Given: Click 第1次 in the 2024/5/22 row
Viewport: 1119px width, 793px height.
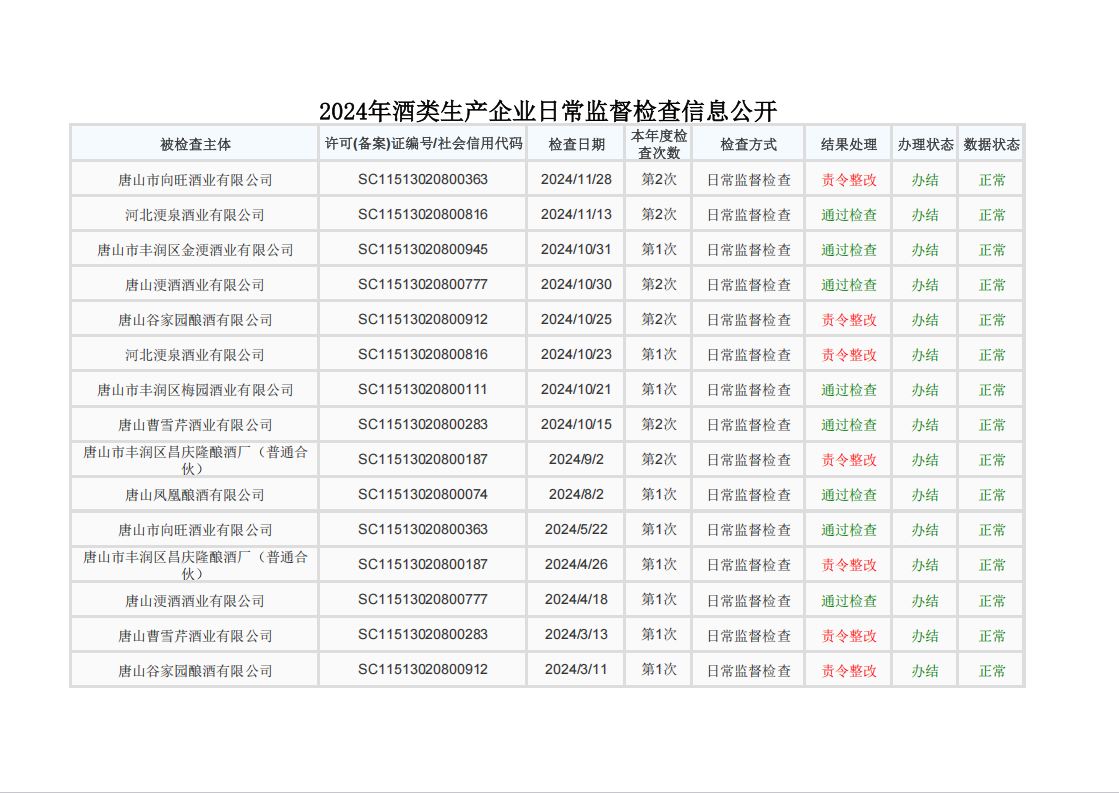Looking at the screenshot, I should (x=659, y=529).
